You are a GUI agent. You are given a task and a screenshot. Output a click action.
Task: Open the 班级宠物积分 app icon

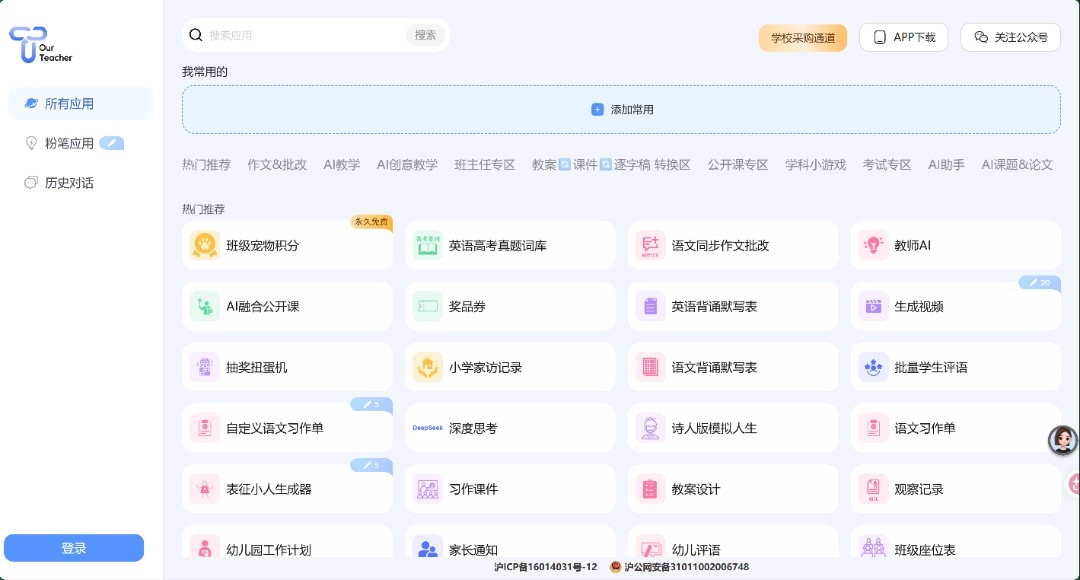(205, 245)
